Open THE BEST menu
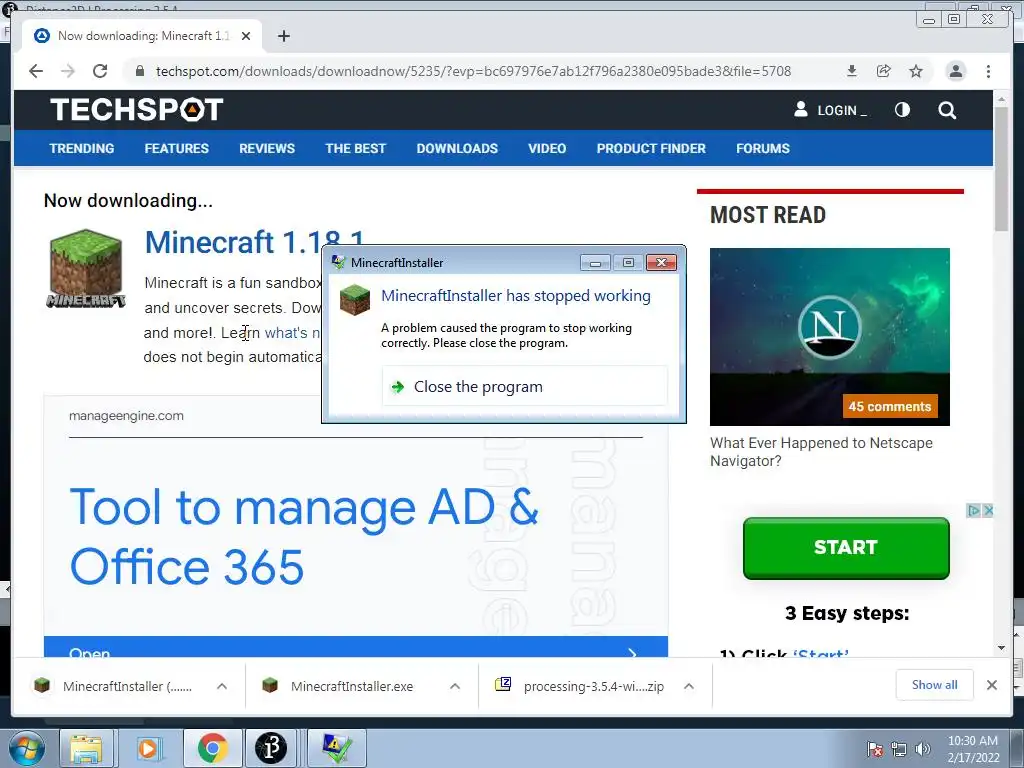Image resolution: width=1024 pixels, height=768 pixels. [356, 148]
